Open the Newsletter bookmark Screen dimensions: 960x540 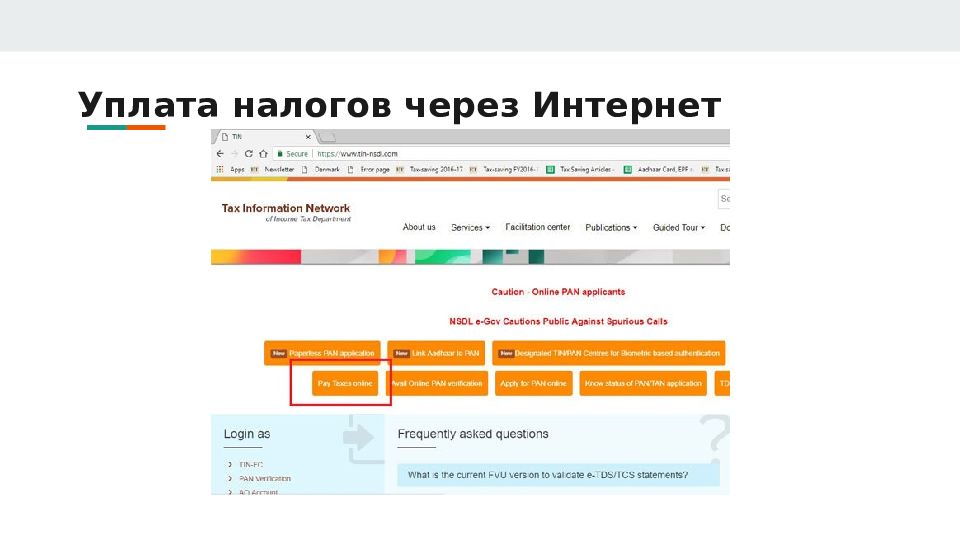(272, 169)
